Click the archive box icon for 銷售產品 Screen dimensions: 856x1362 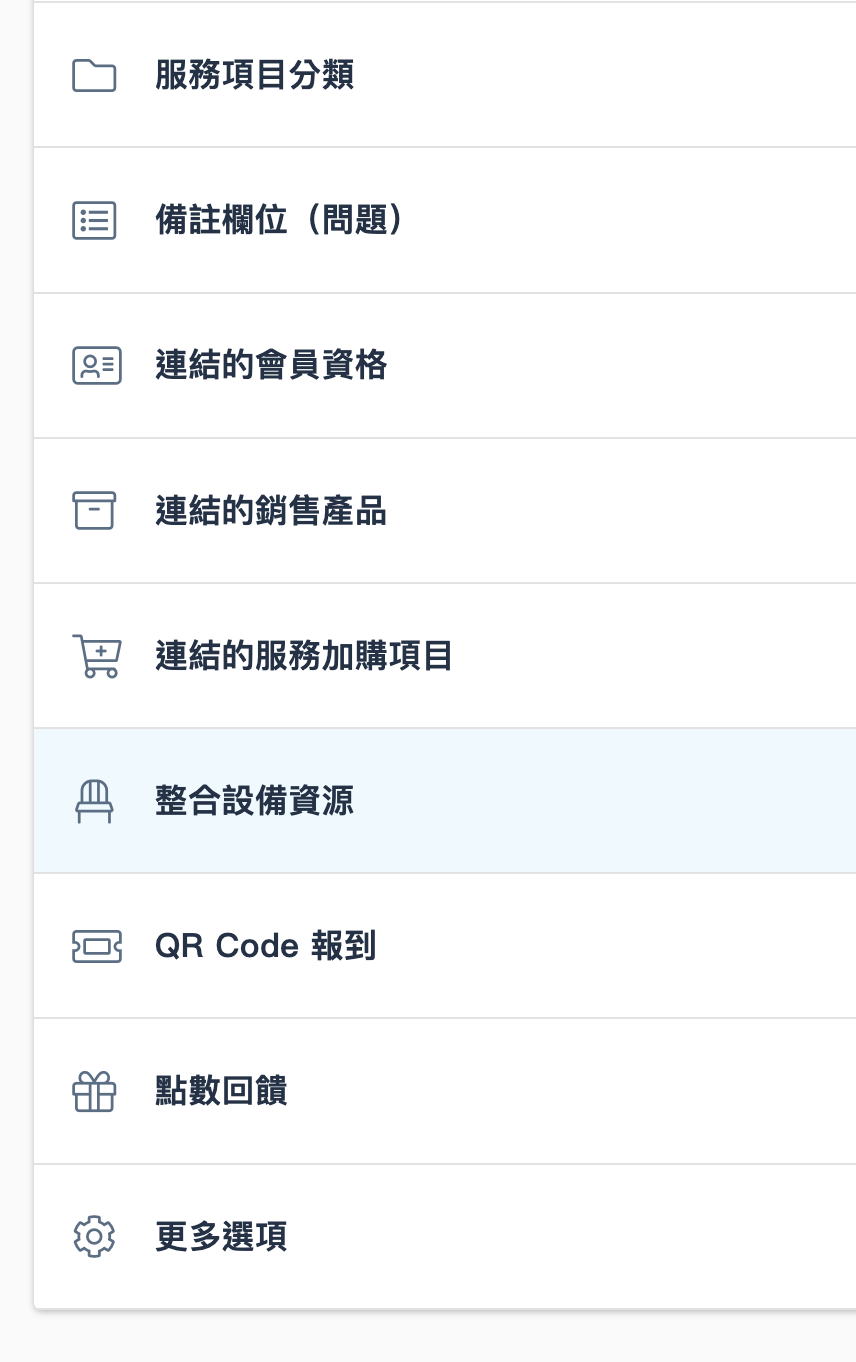(x=95, y=511)
